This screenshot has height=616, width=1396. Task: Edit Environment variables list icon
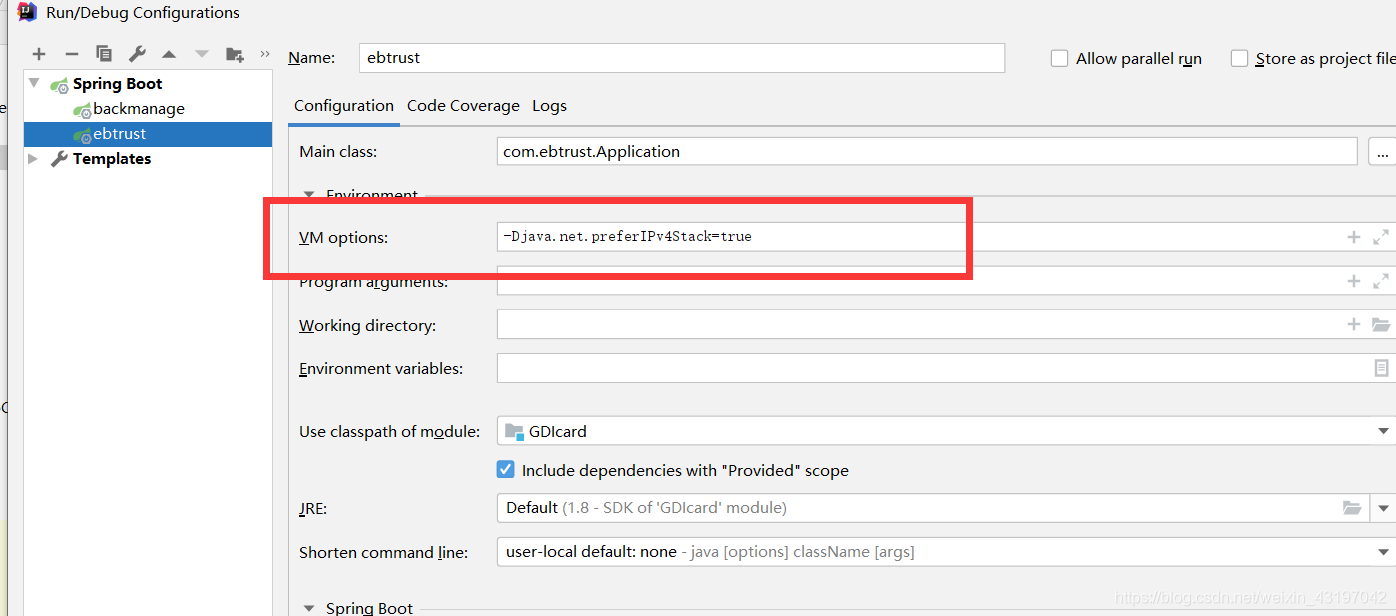(1381, 368)
